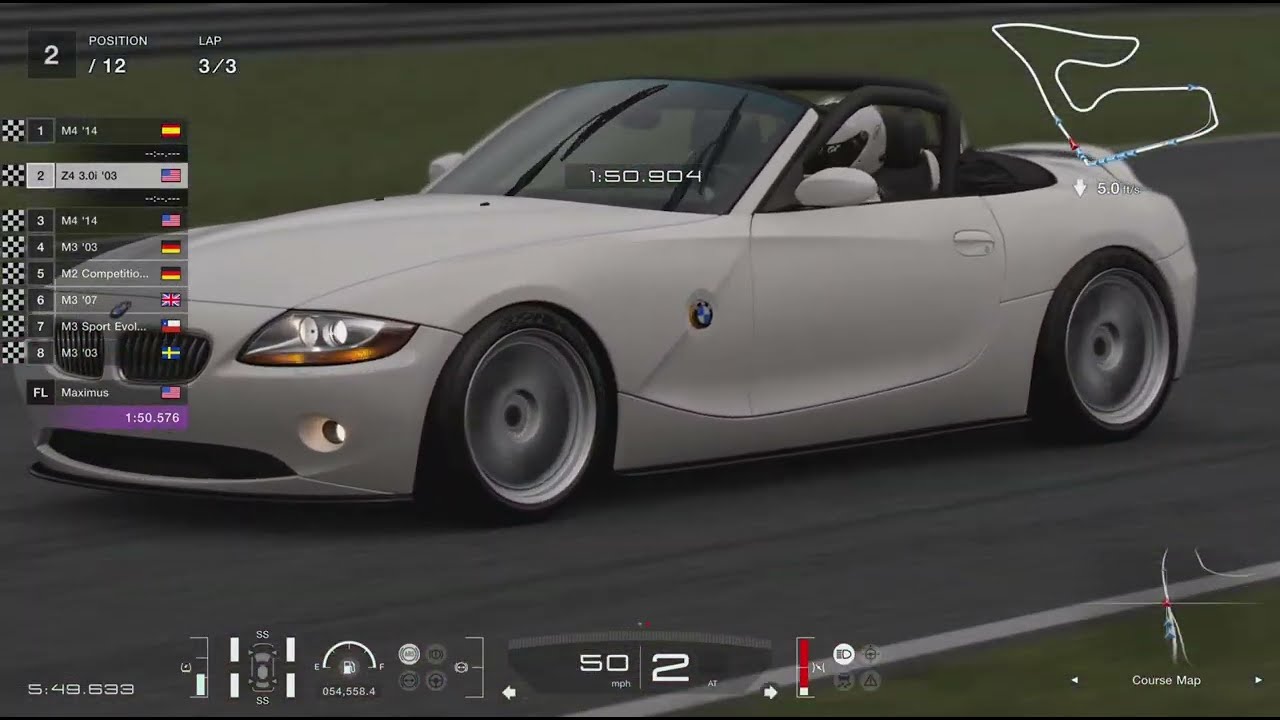Click the left turn signal arrow
Screen dimensions: 1280x720
pyautogui.click(x=509, y=691)
